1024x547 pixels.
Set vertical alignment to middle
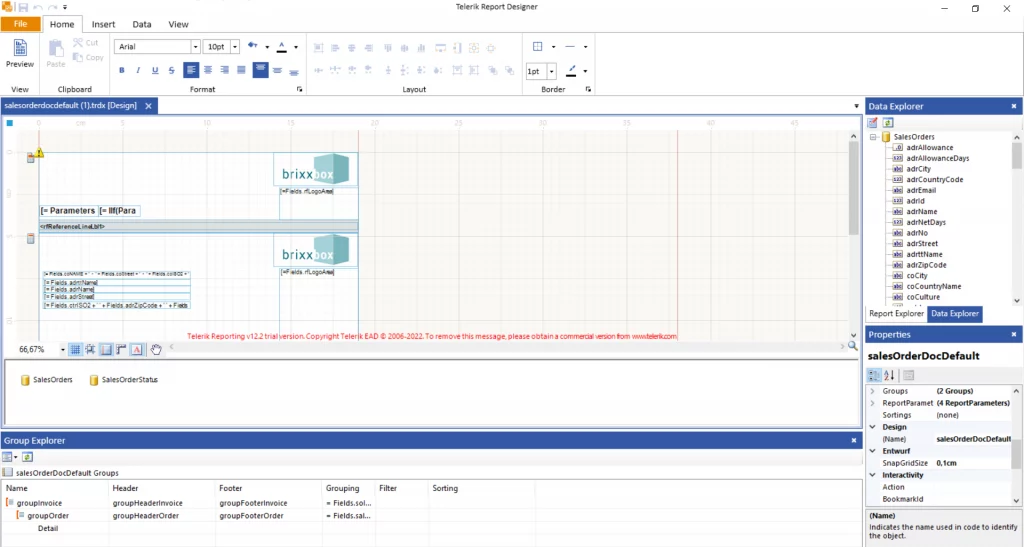(x=278, y=70)
